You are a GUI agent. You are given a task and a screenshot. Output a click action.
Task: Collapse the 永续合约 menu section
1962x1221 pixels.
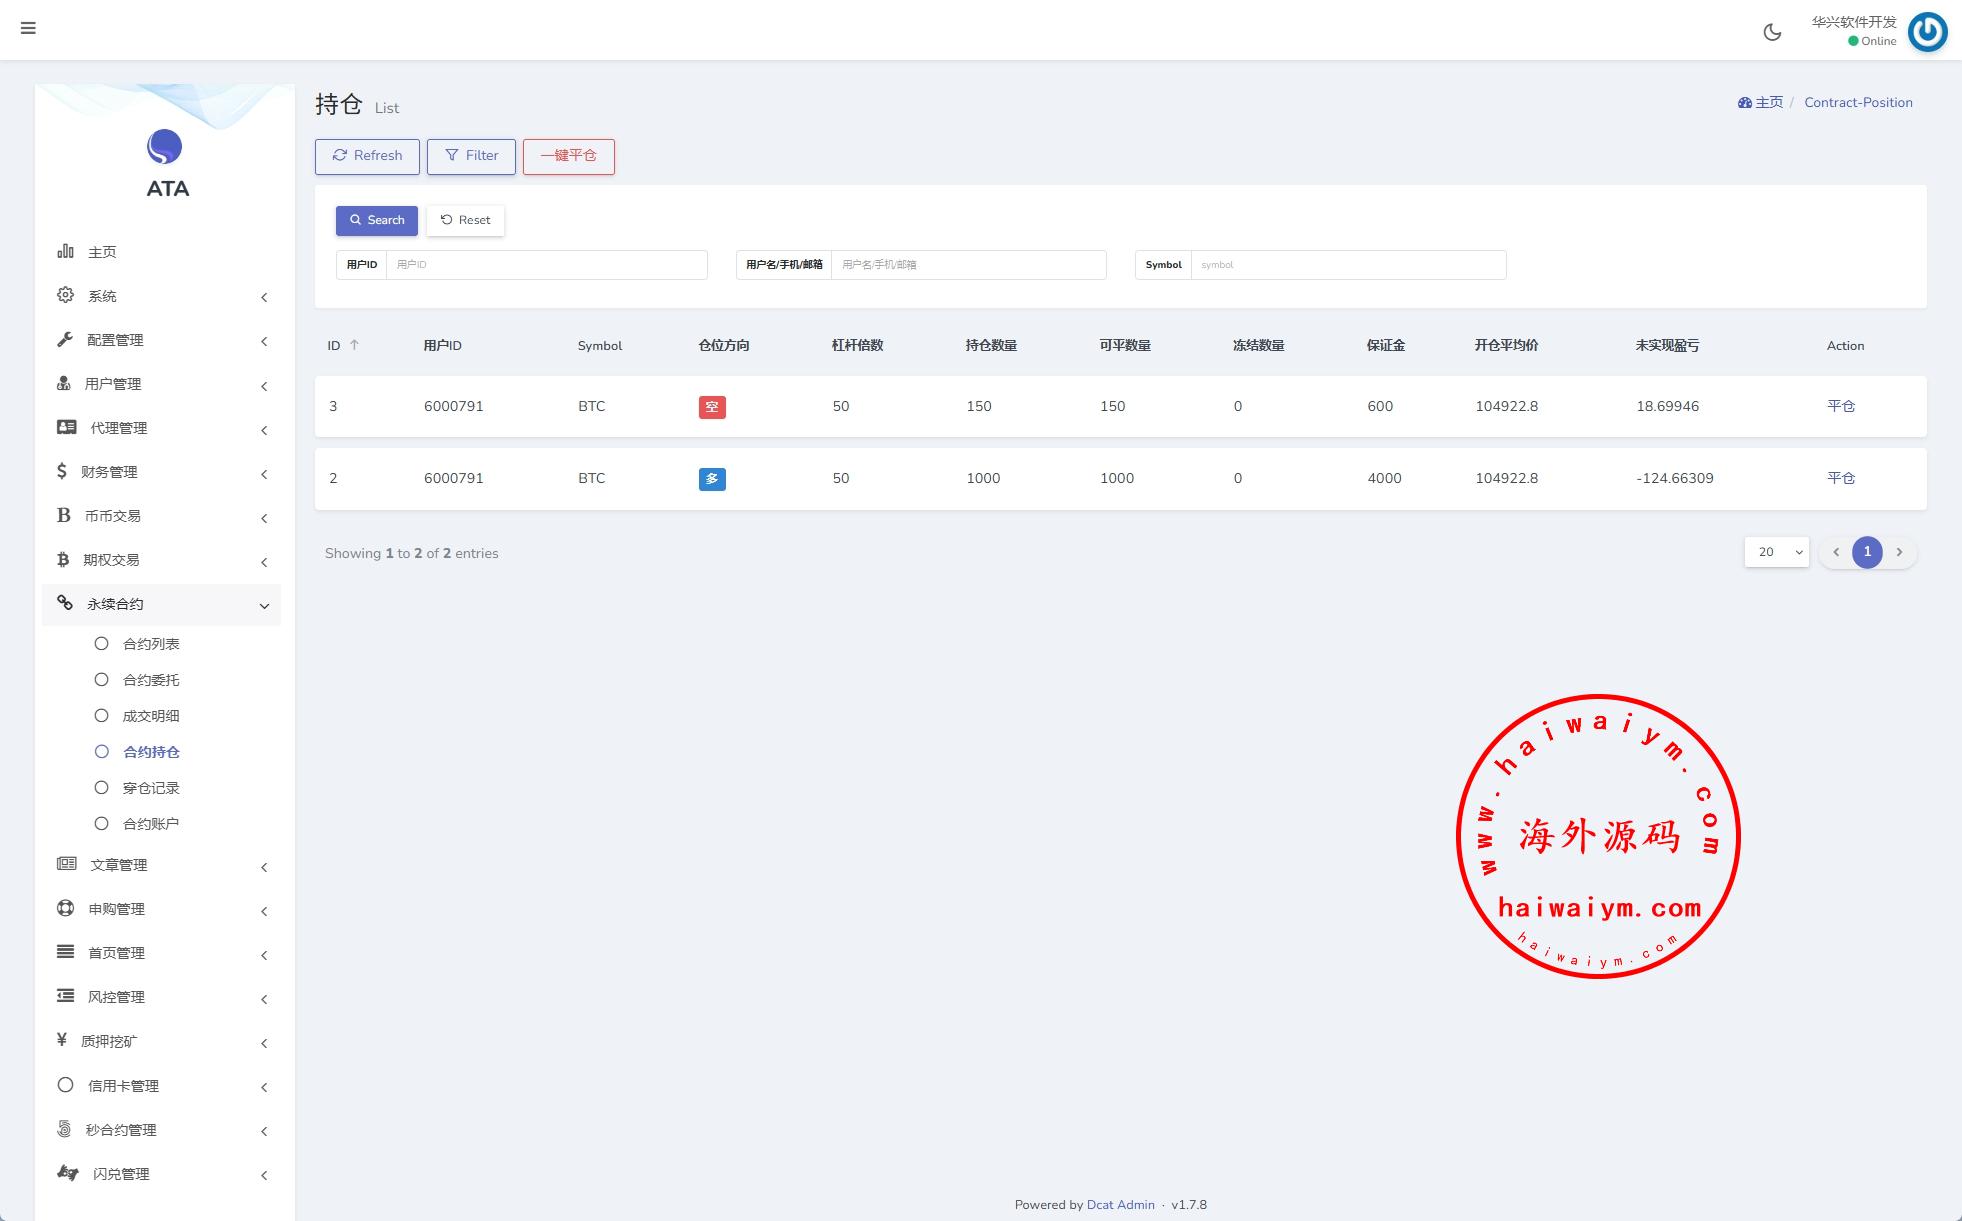(264, 606)
